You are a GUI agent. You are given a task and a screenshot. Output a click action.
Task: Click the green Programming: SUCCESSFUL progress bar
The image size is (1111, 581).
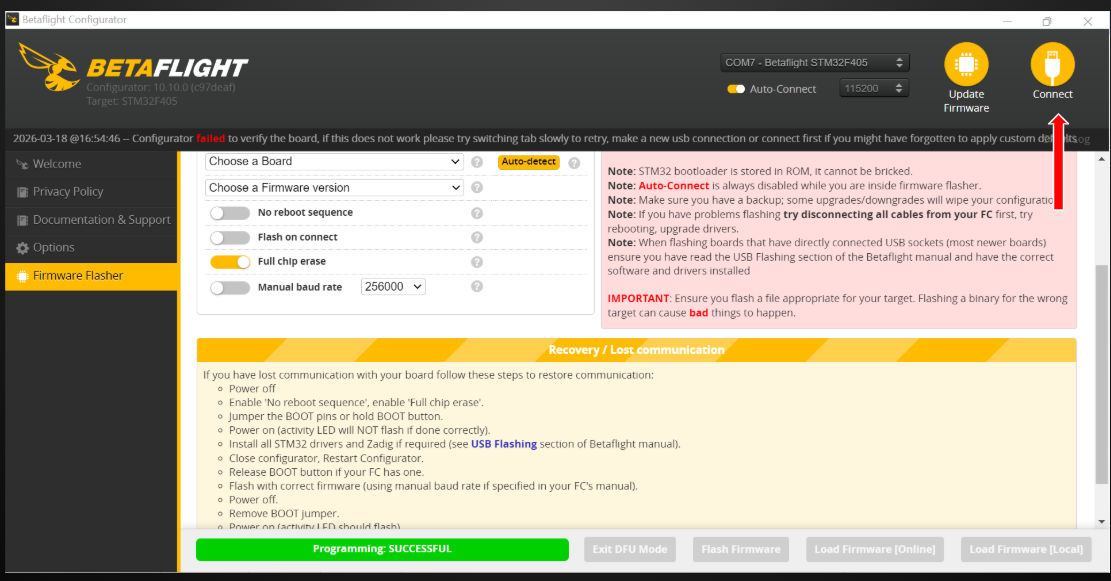click(382, 549)
